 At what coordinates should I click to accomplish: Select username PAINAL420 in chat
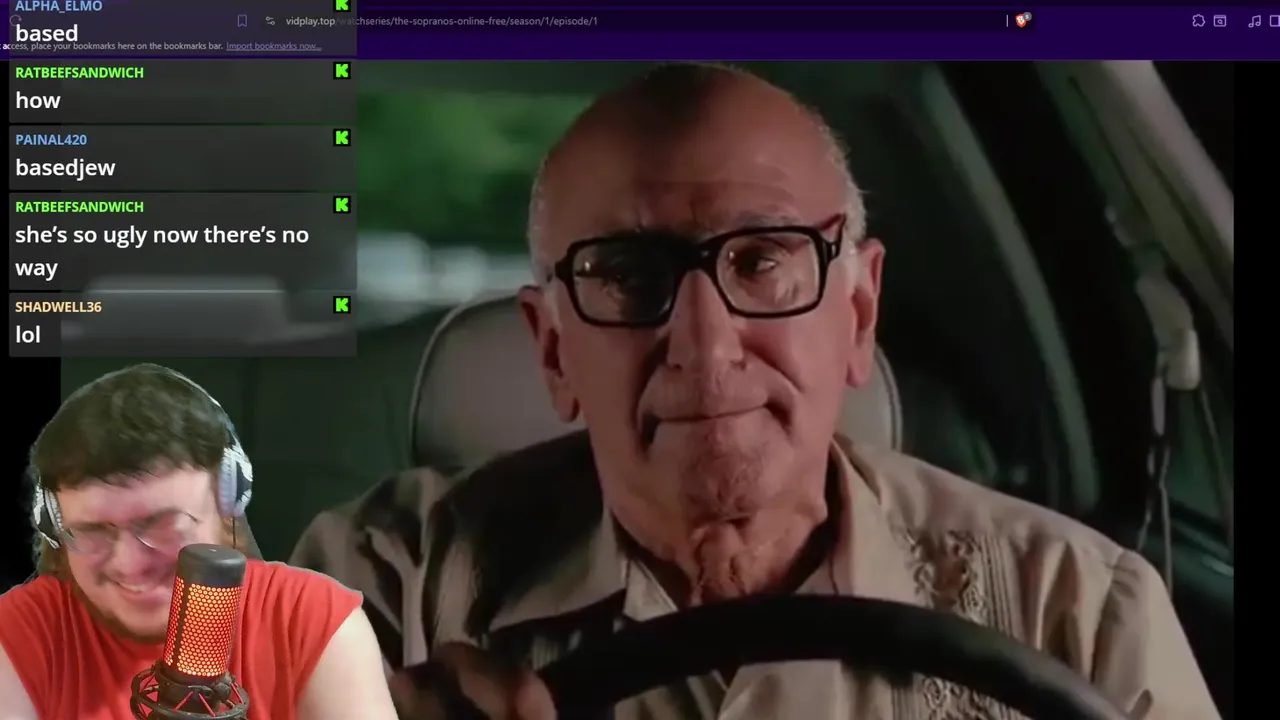(51, 139)
